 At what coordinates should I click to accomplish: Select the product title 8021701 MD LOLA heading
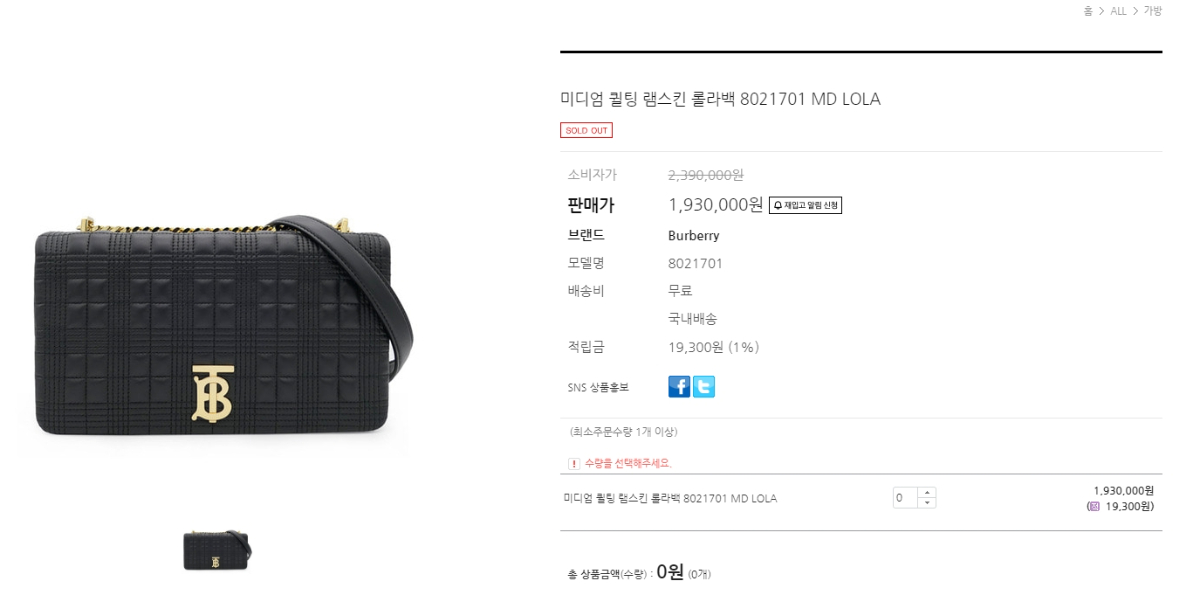pyautogui.click(x=720, y=99)
